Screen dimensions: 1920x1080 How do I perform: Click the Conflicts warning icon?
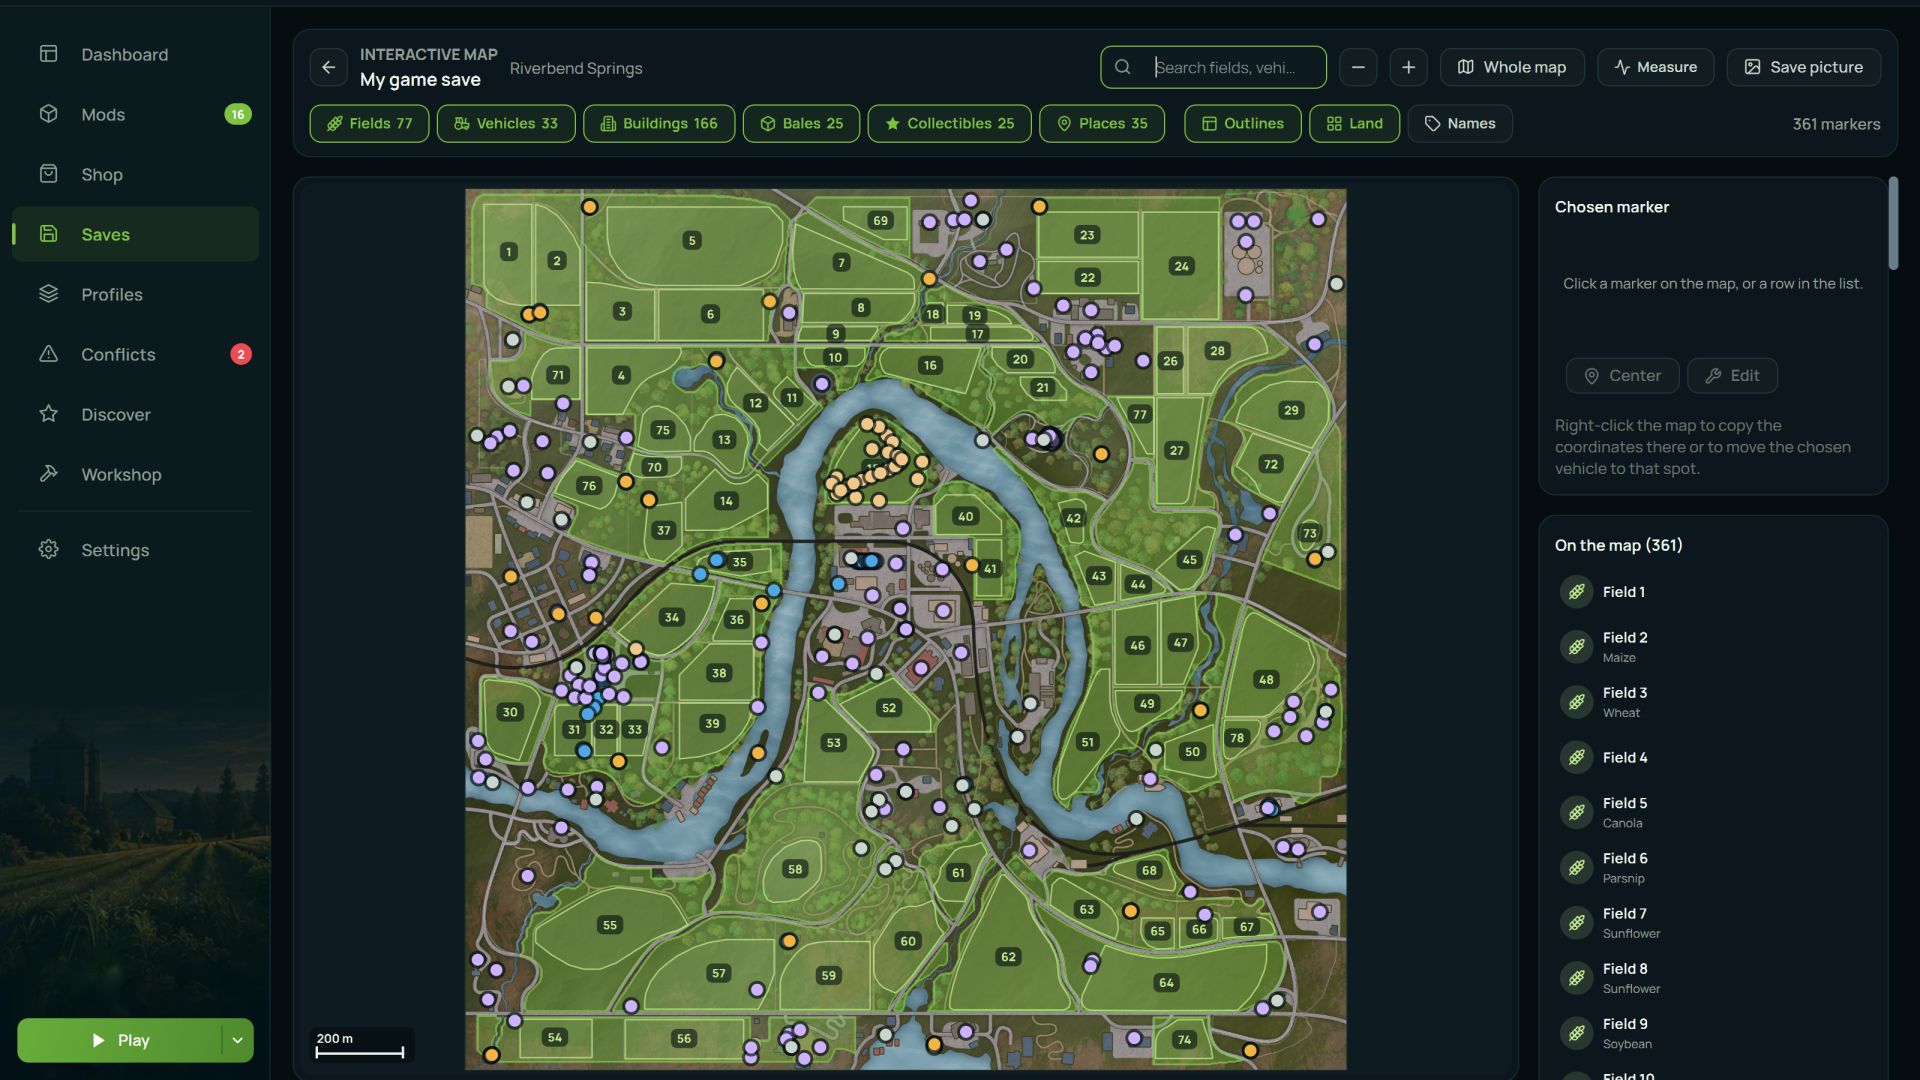[48, 354]
